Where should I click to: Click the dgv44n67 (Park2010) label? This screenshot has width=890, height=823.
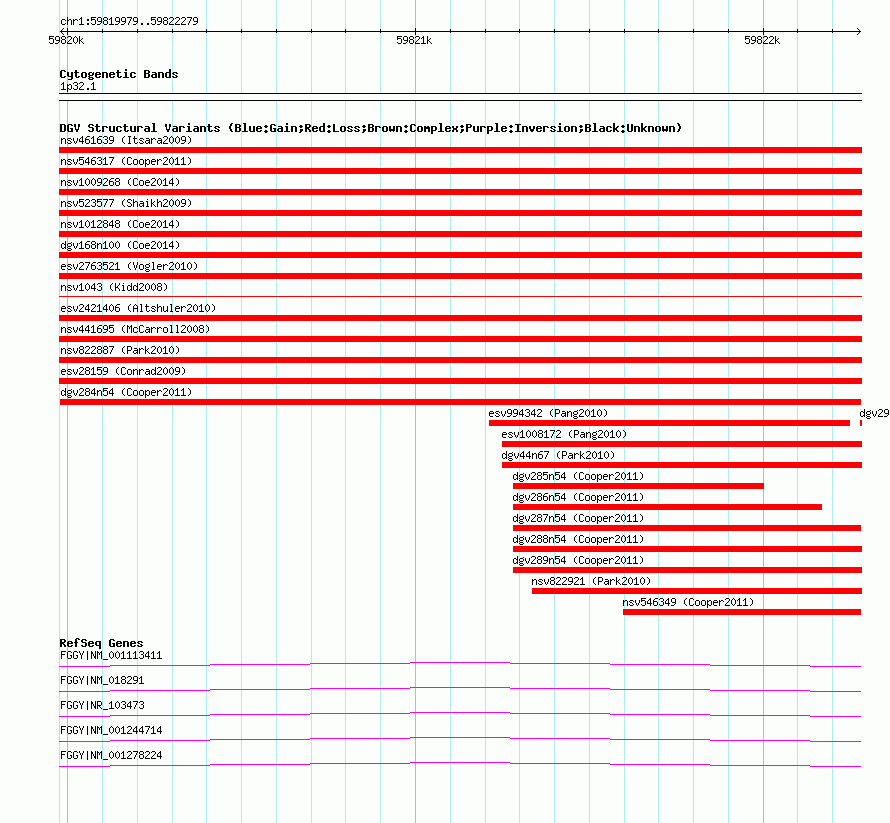[x=558, y=455]
